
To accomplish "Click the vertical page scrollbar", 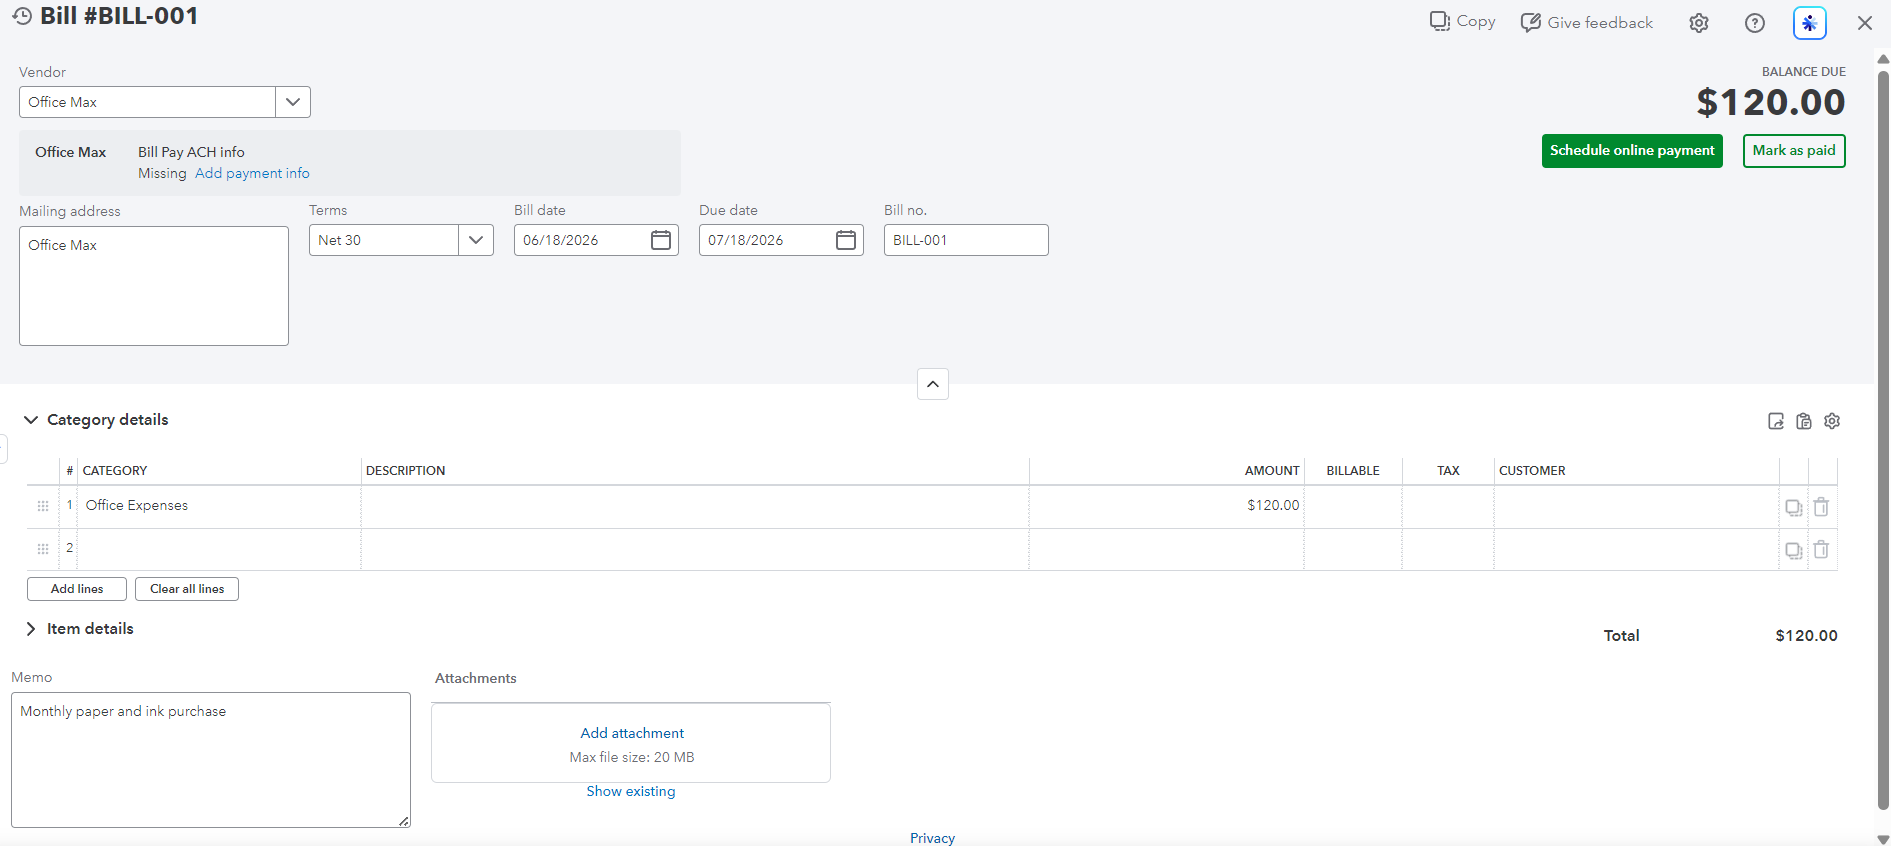I will tap(1883, 438).
